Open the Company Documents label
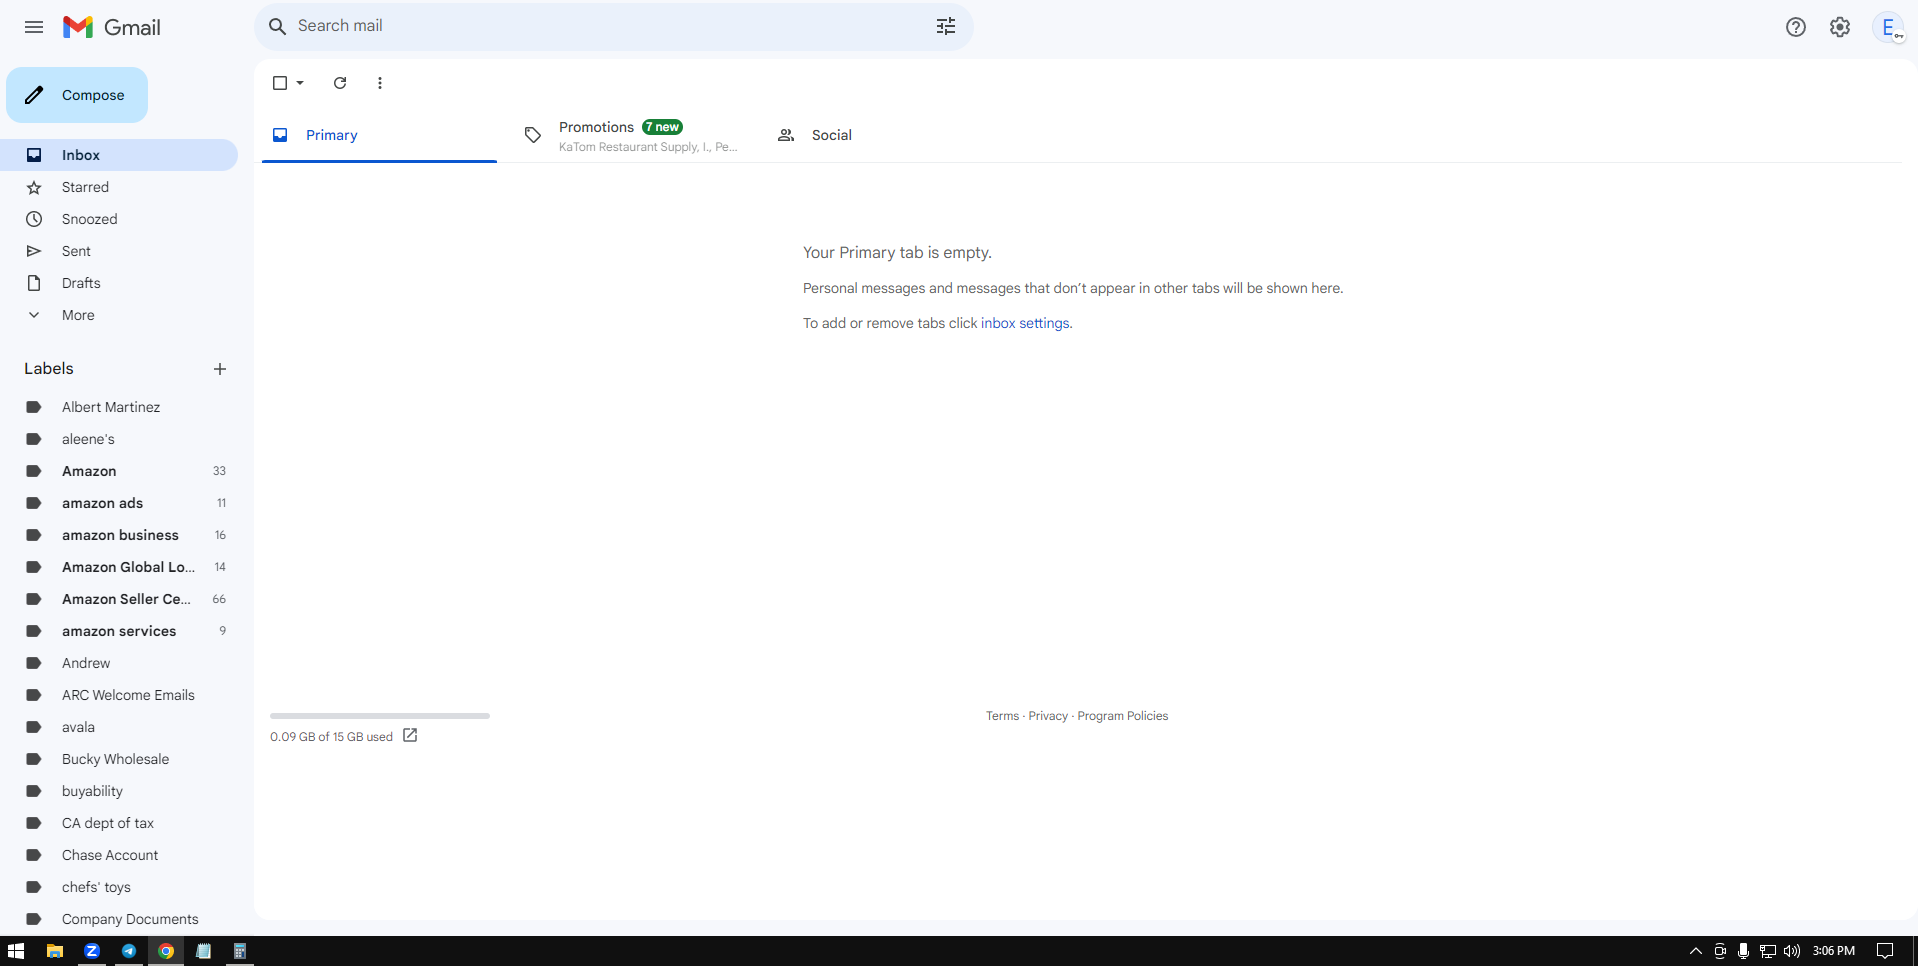The width and height of the screenshot is (1918, 966). click(x=119, y=919)
